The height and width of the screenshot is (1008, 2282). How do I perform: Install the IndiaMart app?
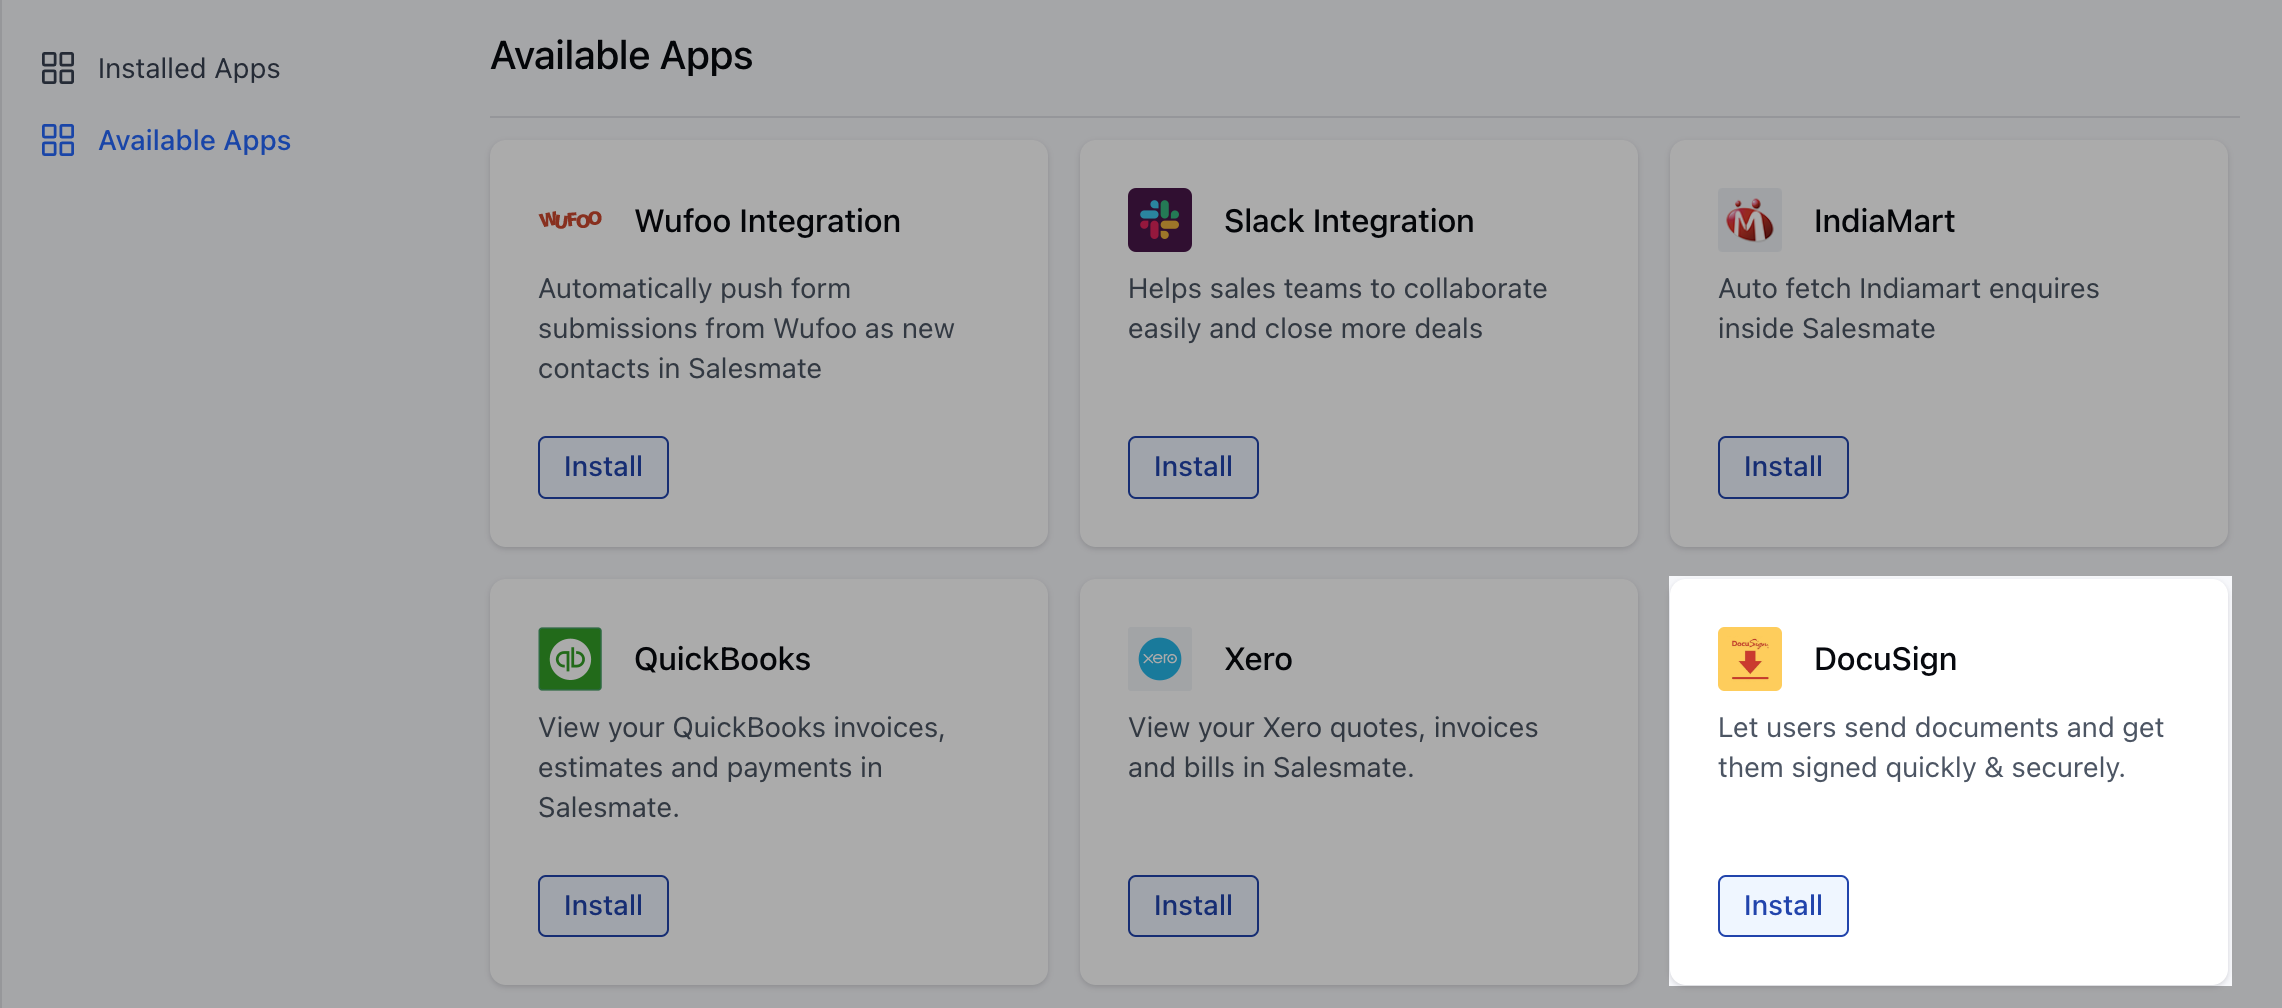tap(1782, 467)
